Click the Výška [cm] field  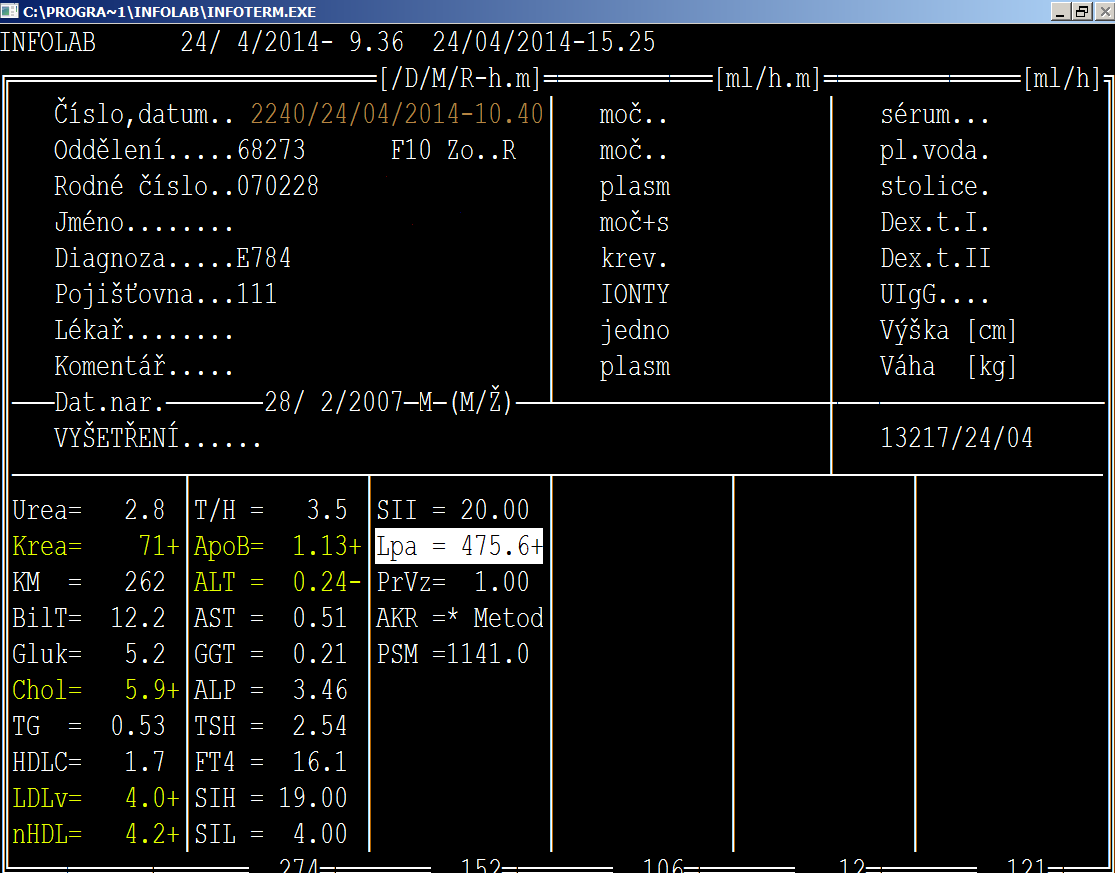[x=949, y=331]
